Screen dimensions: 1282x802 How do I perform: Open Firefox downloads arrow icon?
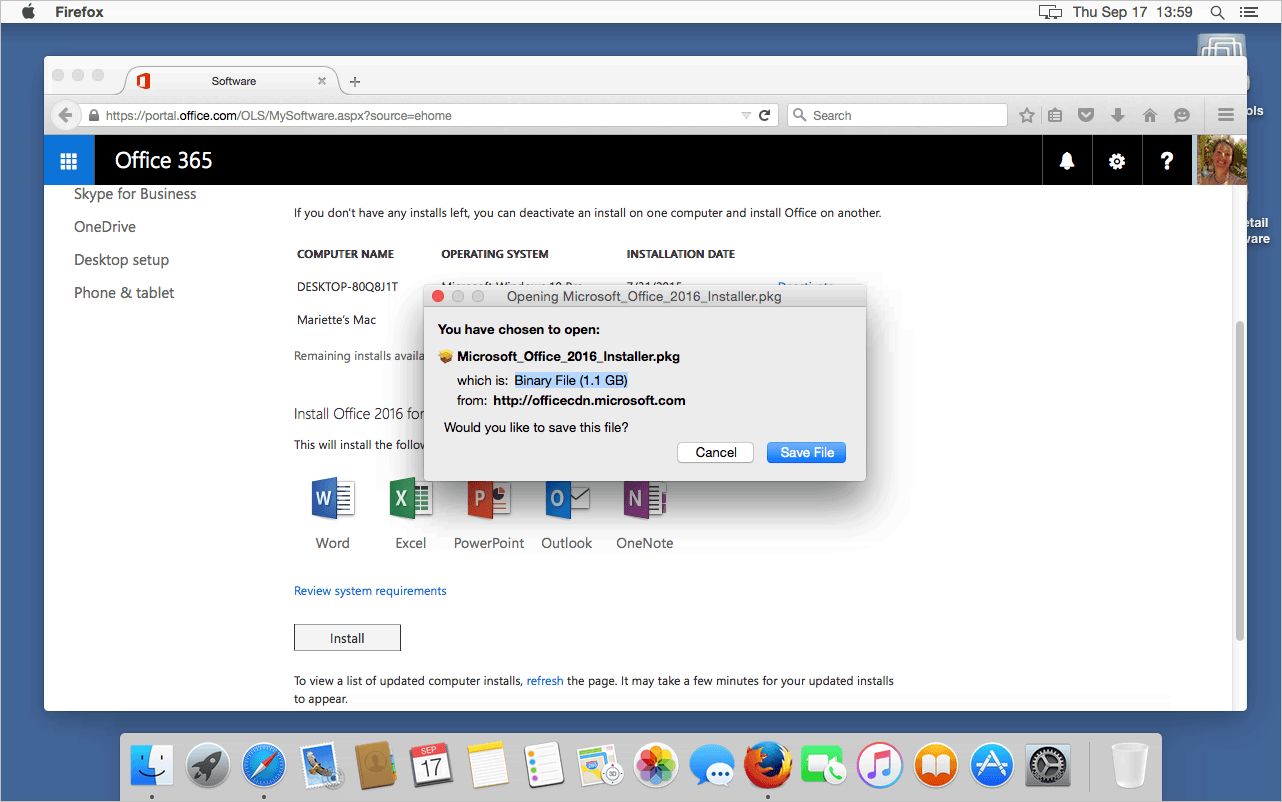point(1118,115)
